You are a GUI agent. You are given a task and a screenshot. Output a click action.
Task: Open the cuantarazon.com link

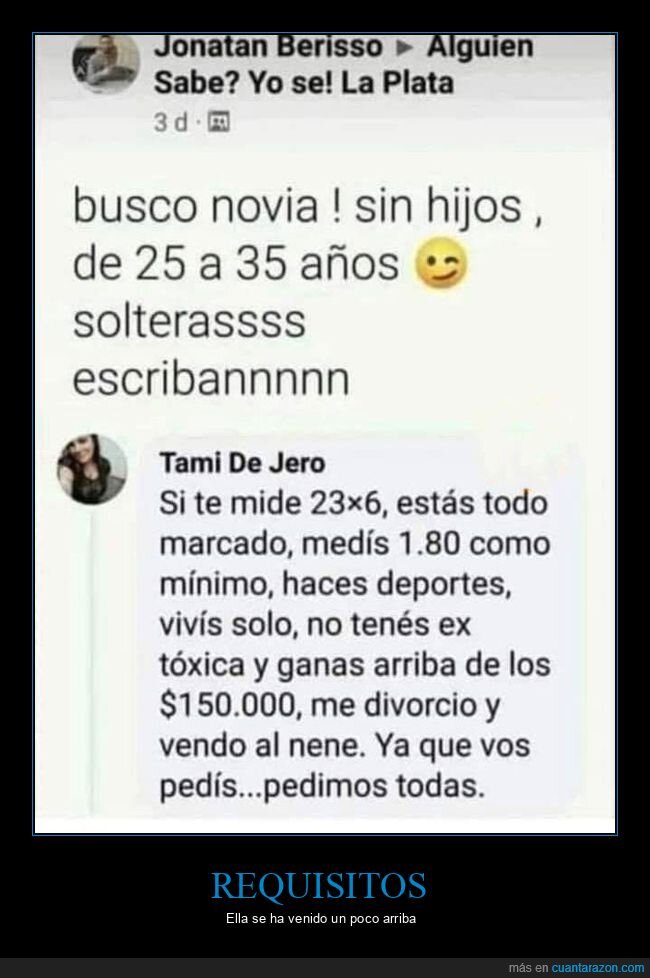click(598, 967)
